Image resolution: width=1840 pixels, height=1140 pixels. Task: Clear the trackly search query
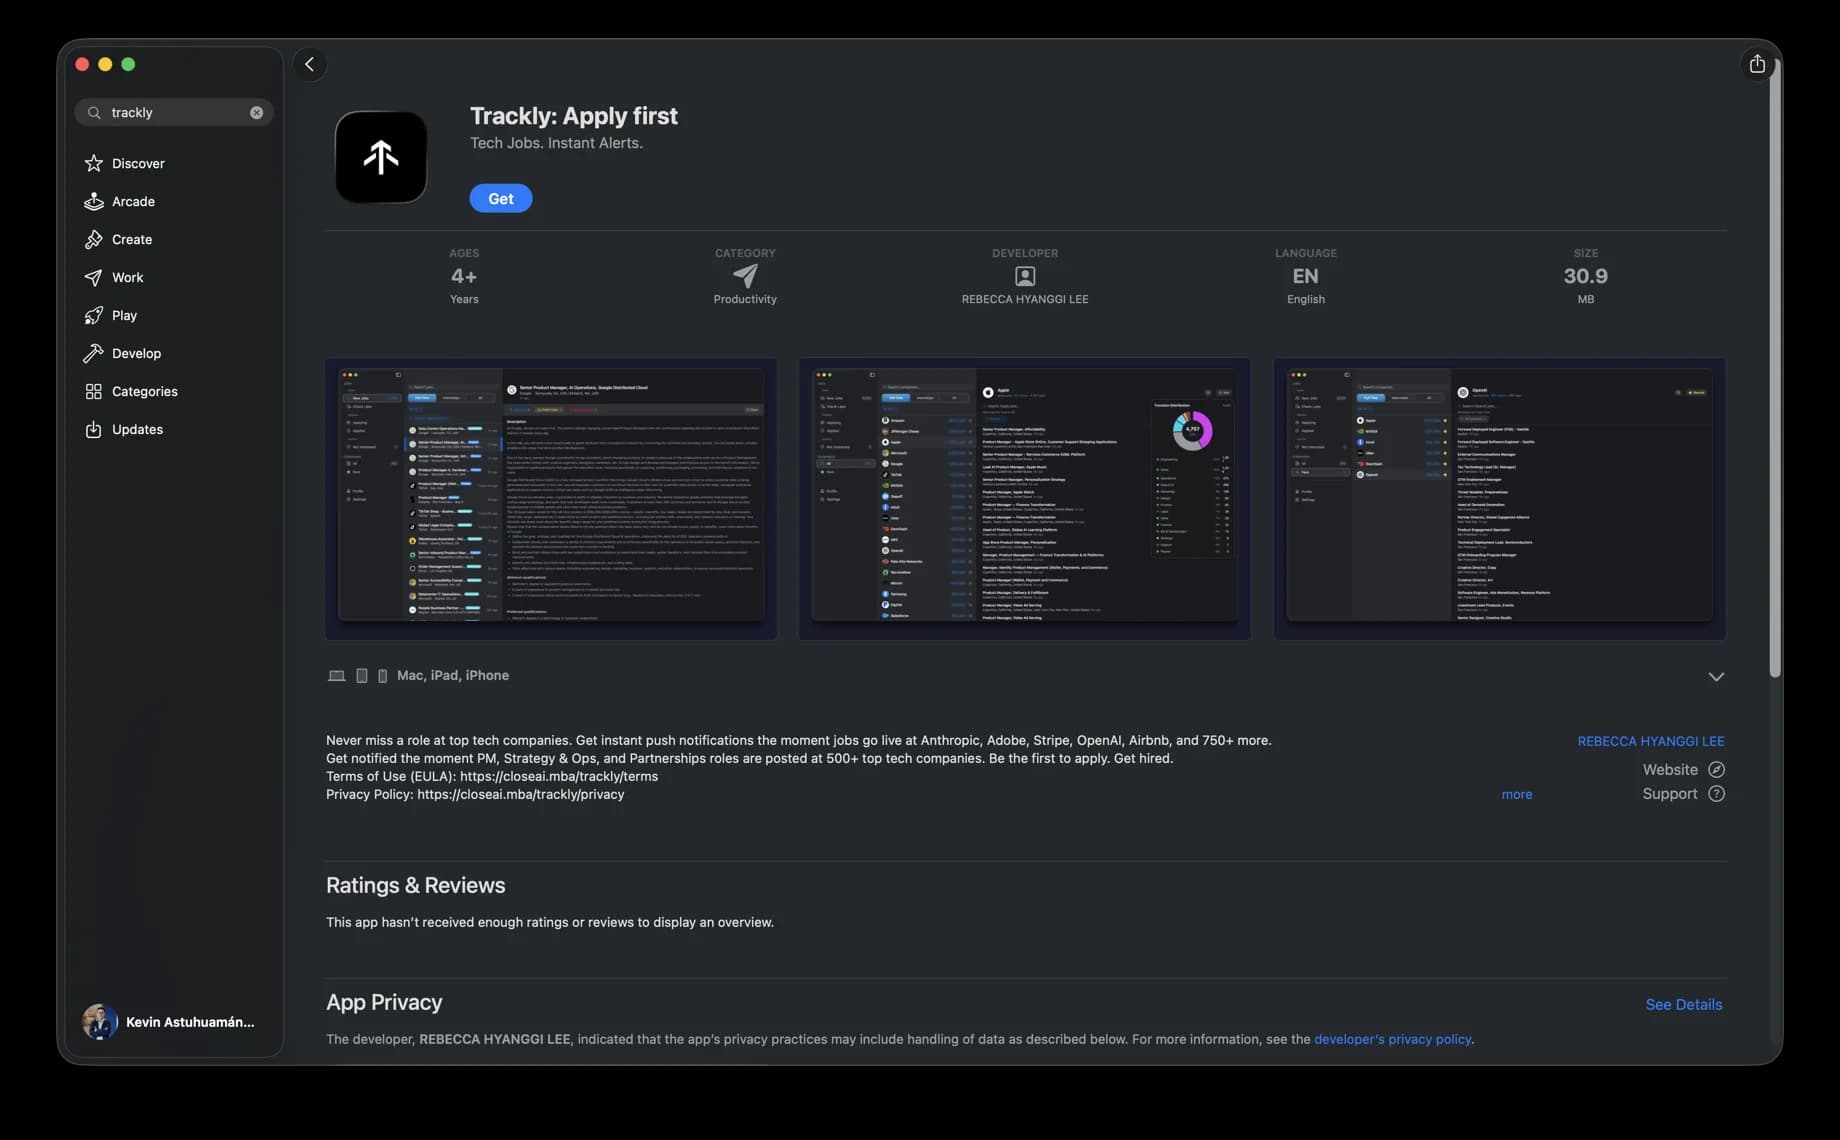256,112
